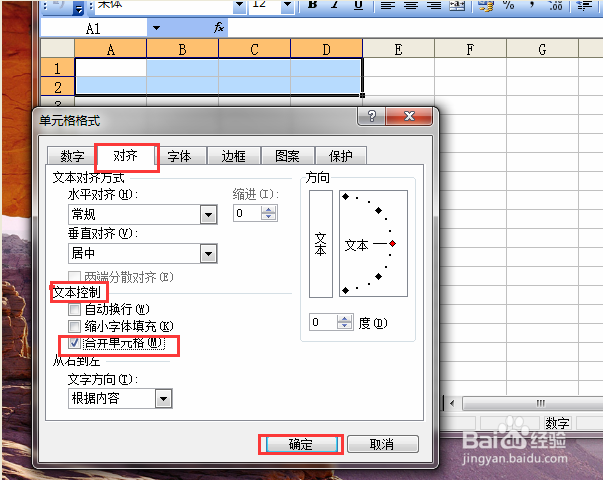Click the degrees number field
Image resolution: width=603 pixels, height=480 pixels.
click(x=323, y=322)
